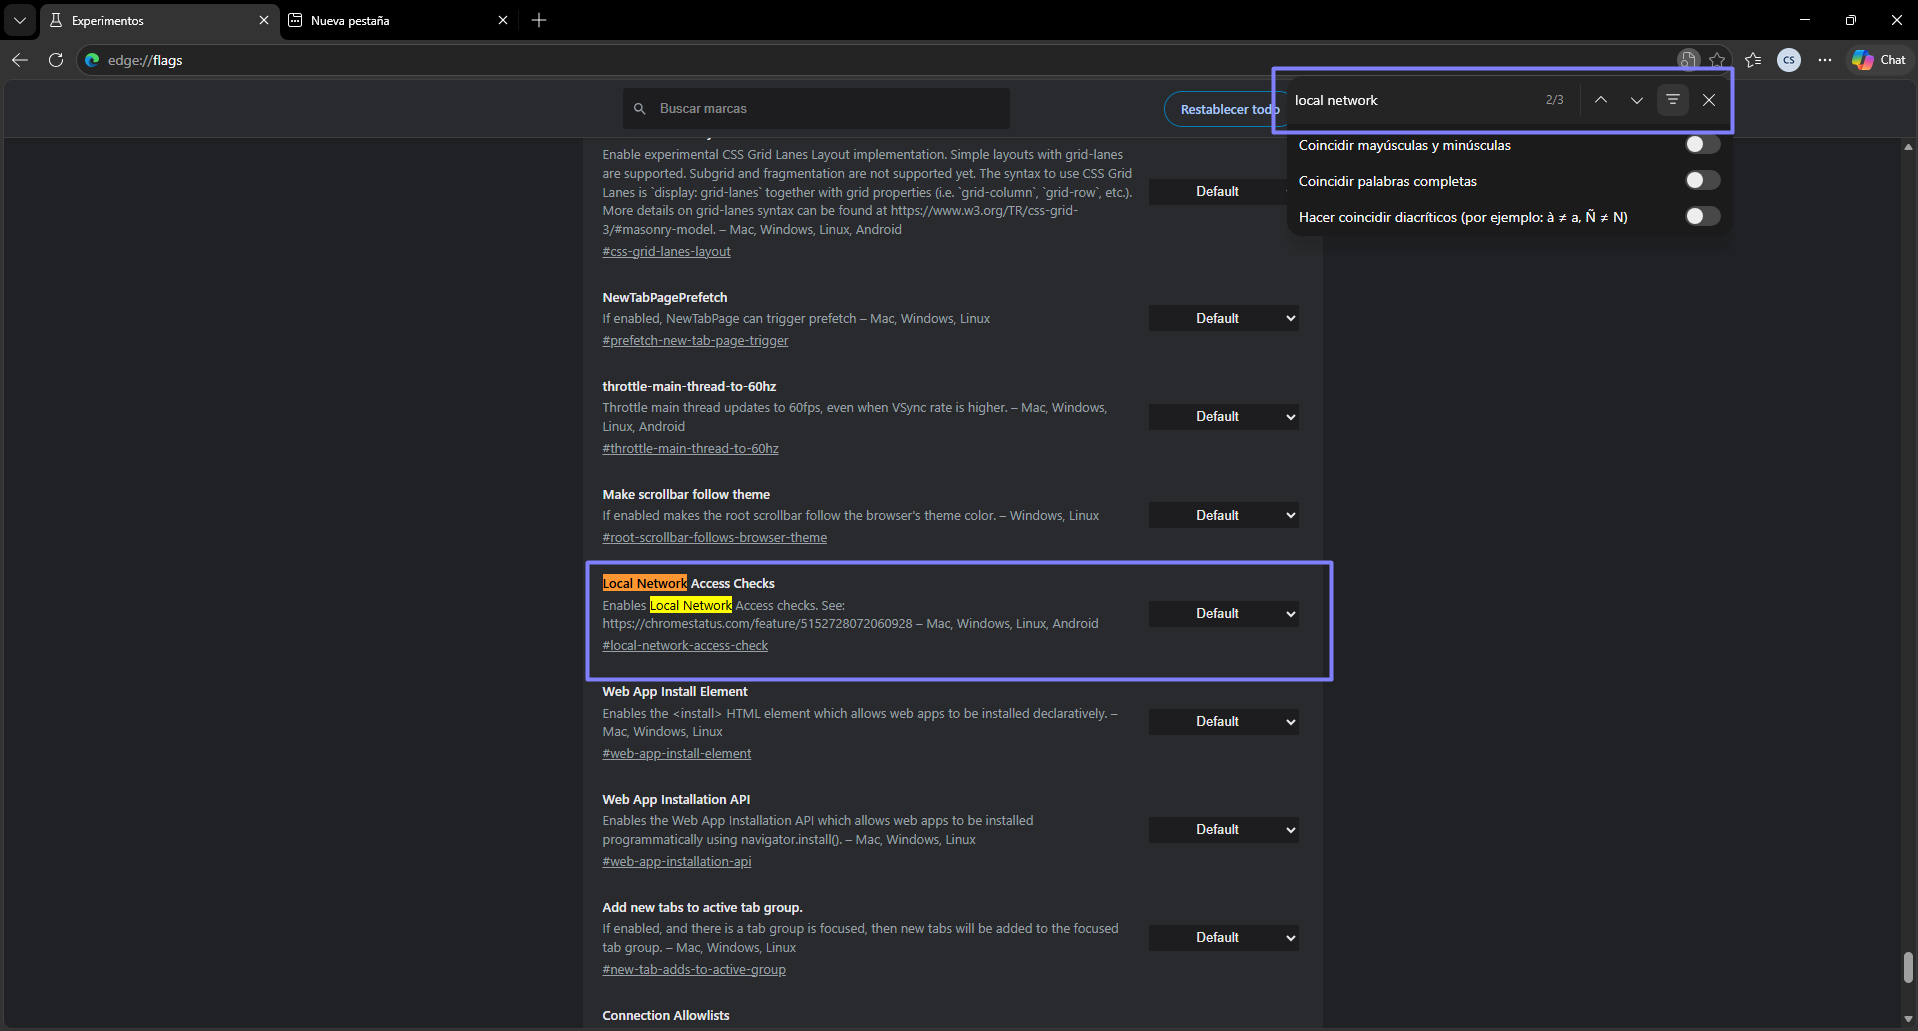Screen dimensions: 1918x1031
Task: Open the CS profile avatar
Action: point(1788,60)
